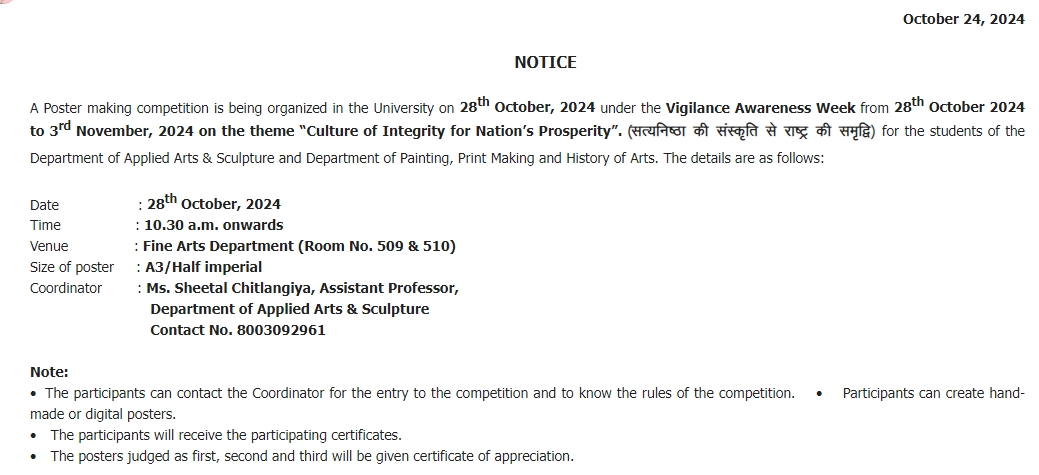Click the NOTICE heading
The image size is (1039, 475).
(545, 62)
